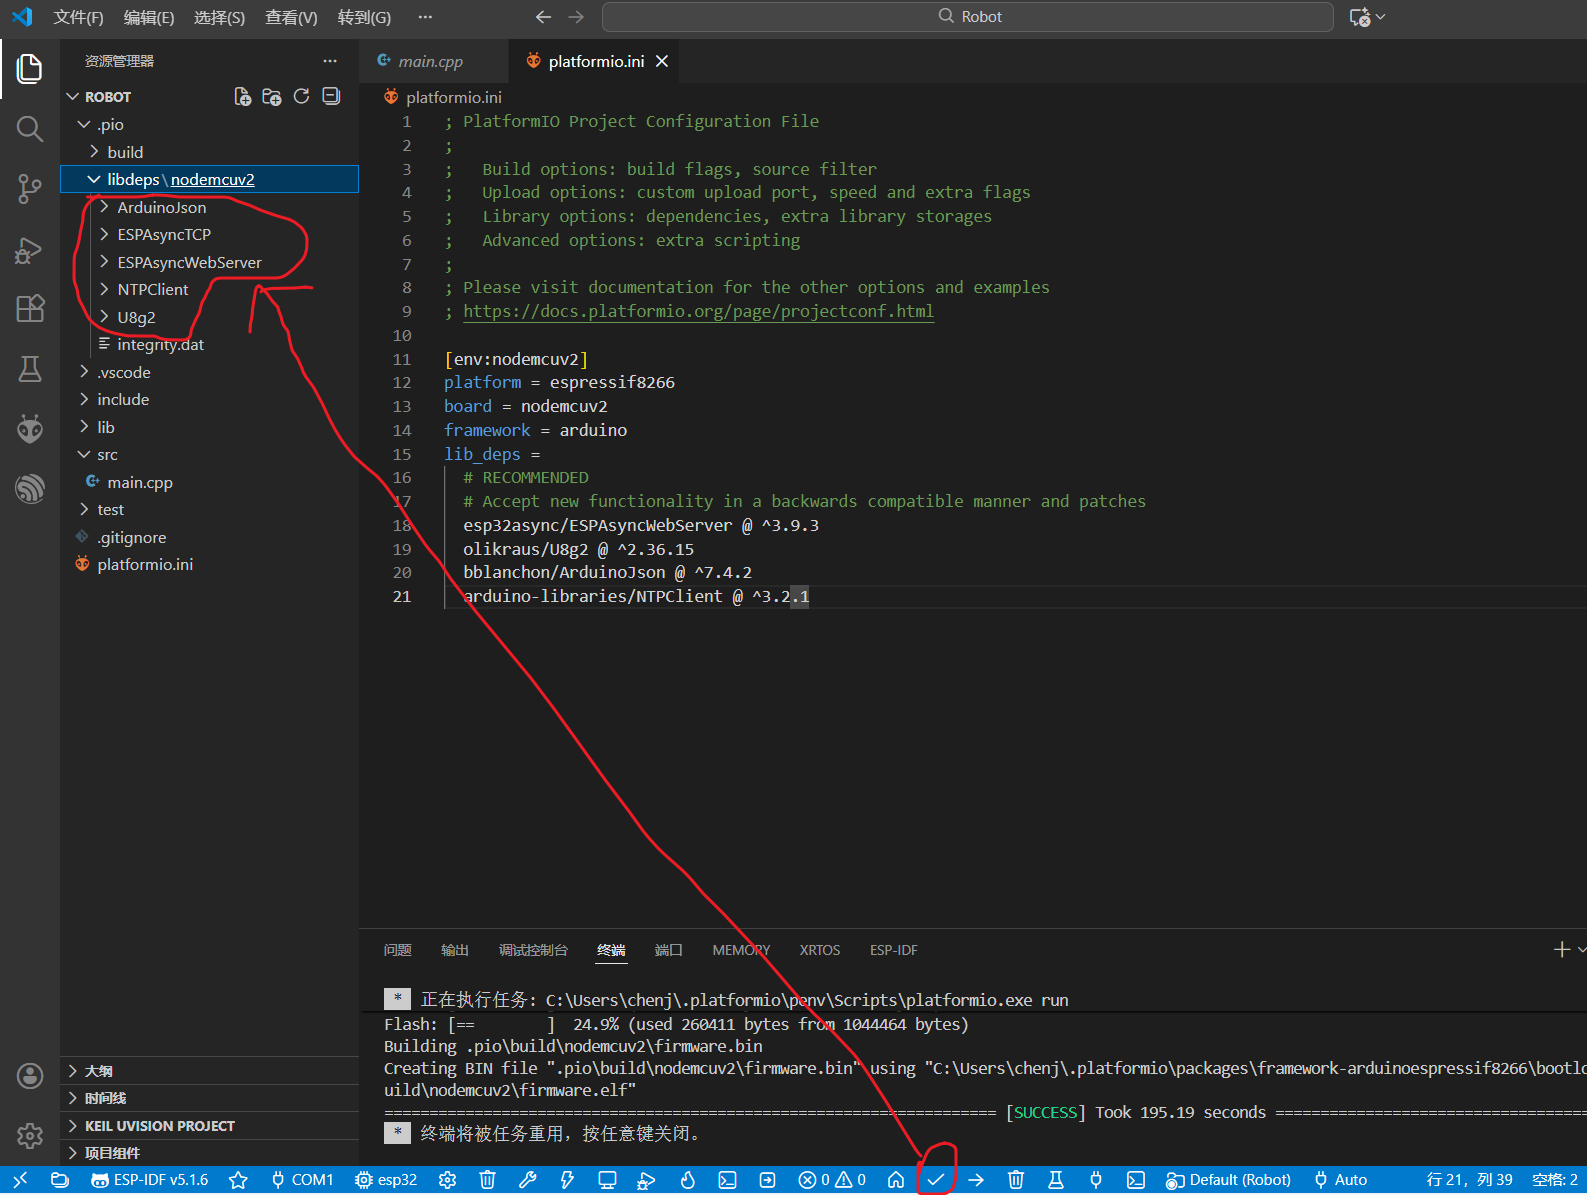This screenshot has height=1195, width=1587.
Task: Expand the KEIL UVISION PROJECT section
Action: click(x=209, y=1126)
